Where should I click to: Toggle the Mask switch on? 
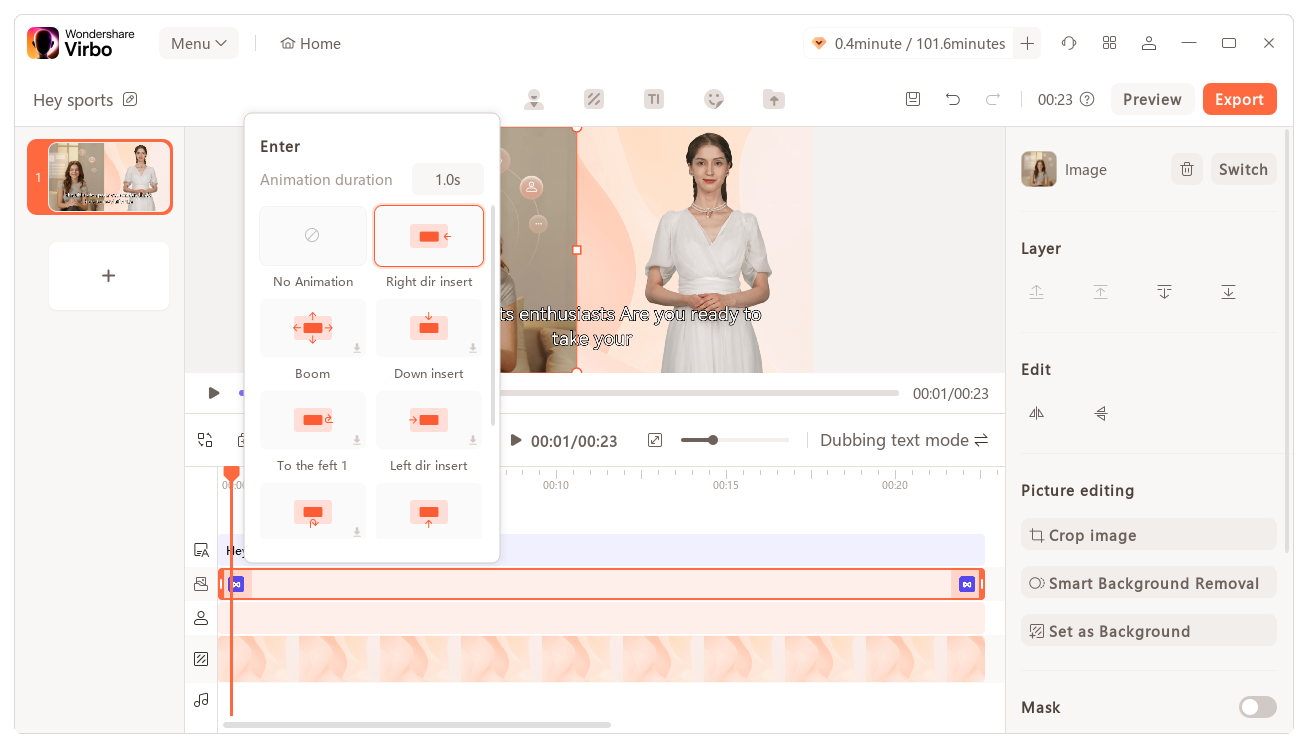[x=1257, y=707]
